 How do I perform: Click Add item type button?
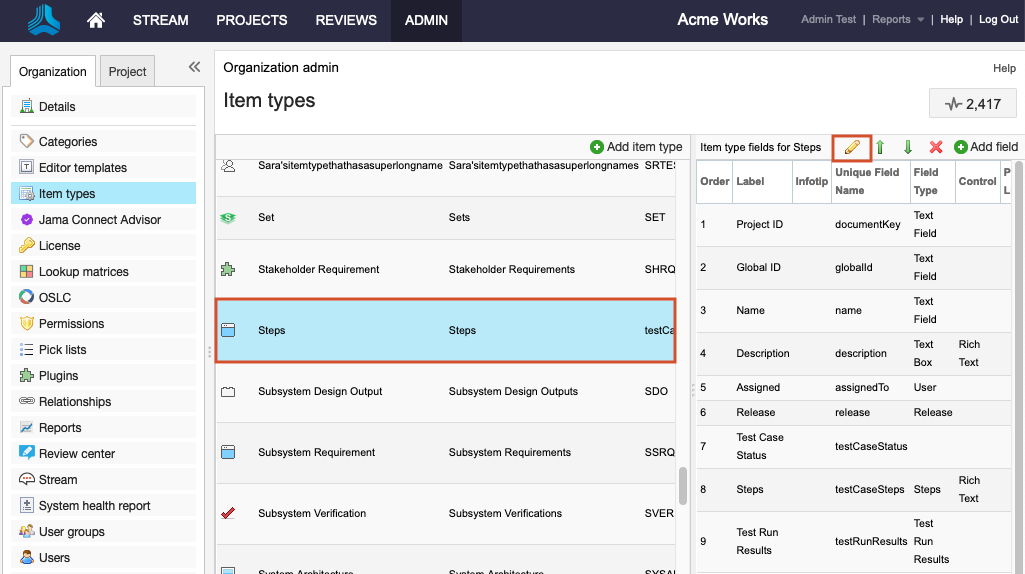[636, 147]
